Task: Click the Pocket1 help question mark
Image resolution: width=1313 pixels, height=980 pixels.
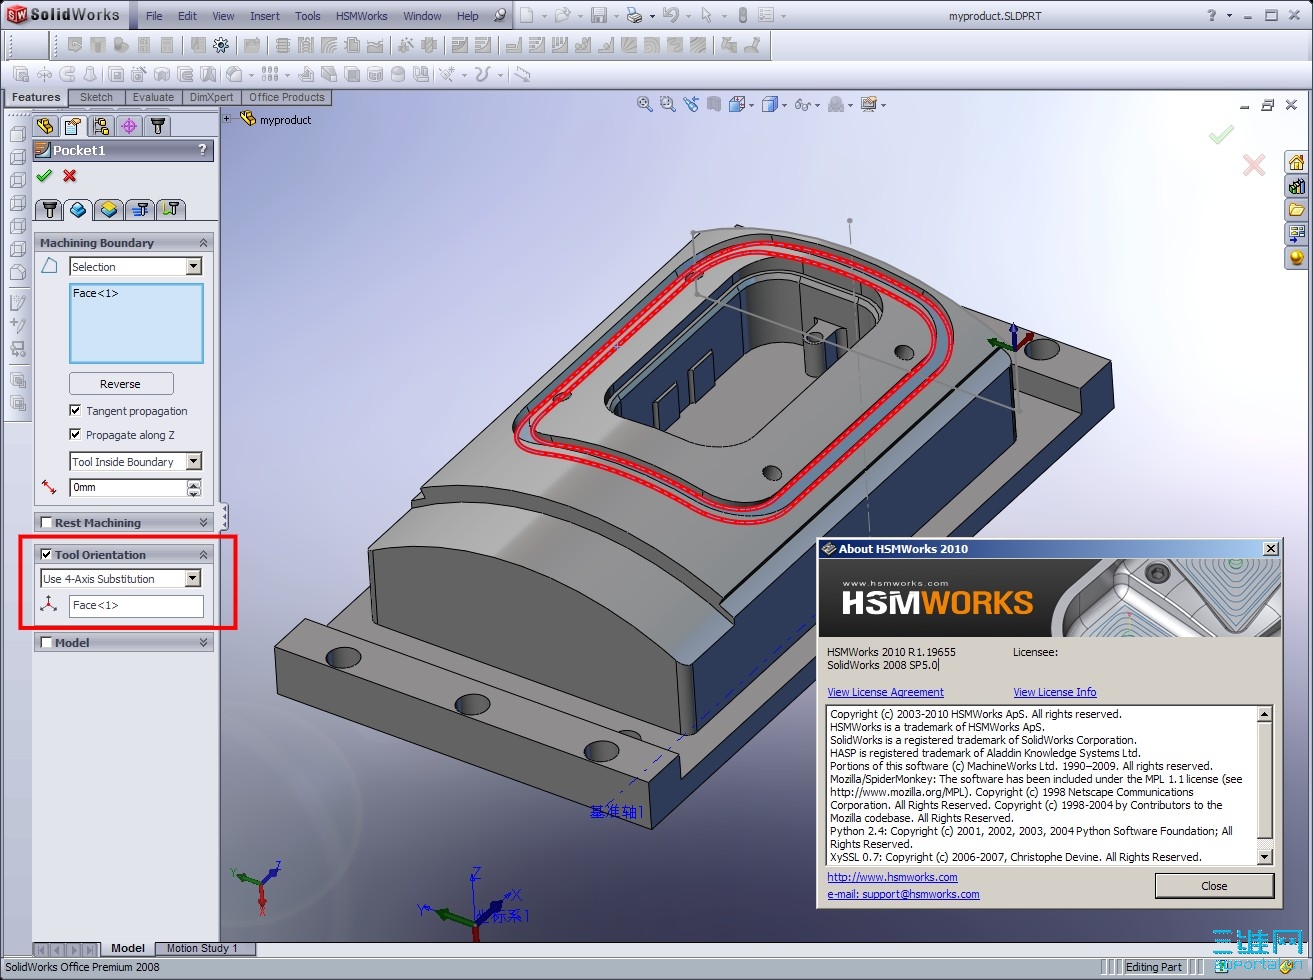Action: coord(203,150)
